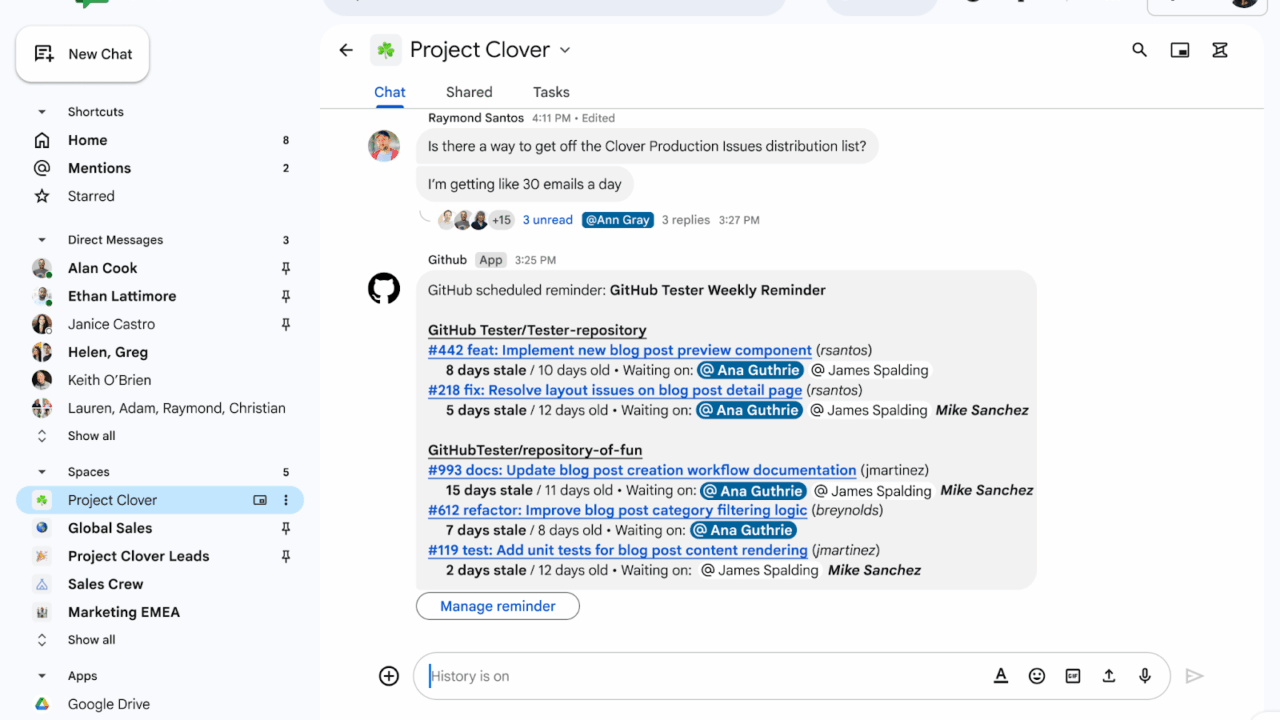1280x720 pixels.
Task: Click the pop-out icon on the Project Clover row
Action: 260,500
